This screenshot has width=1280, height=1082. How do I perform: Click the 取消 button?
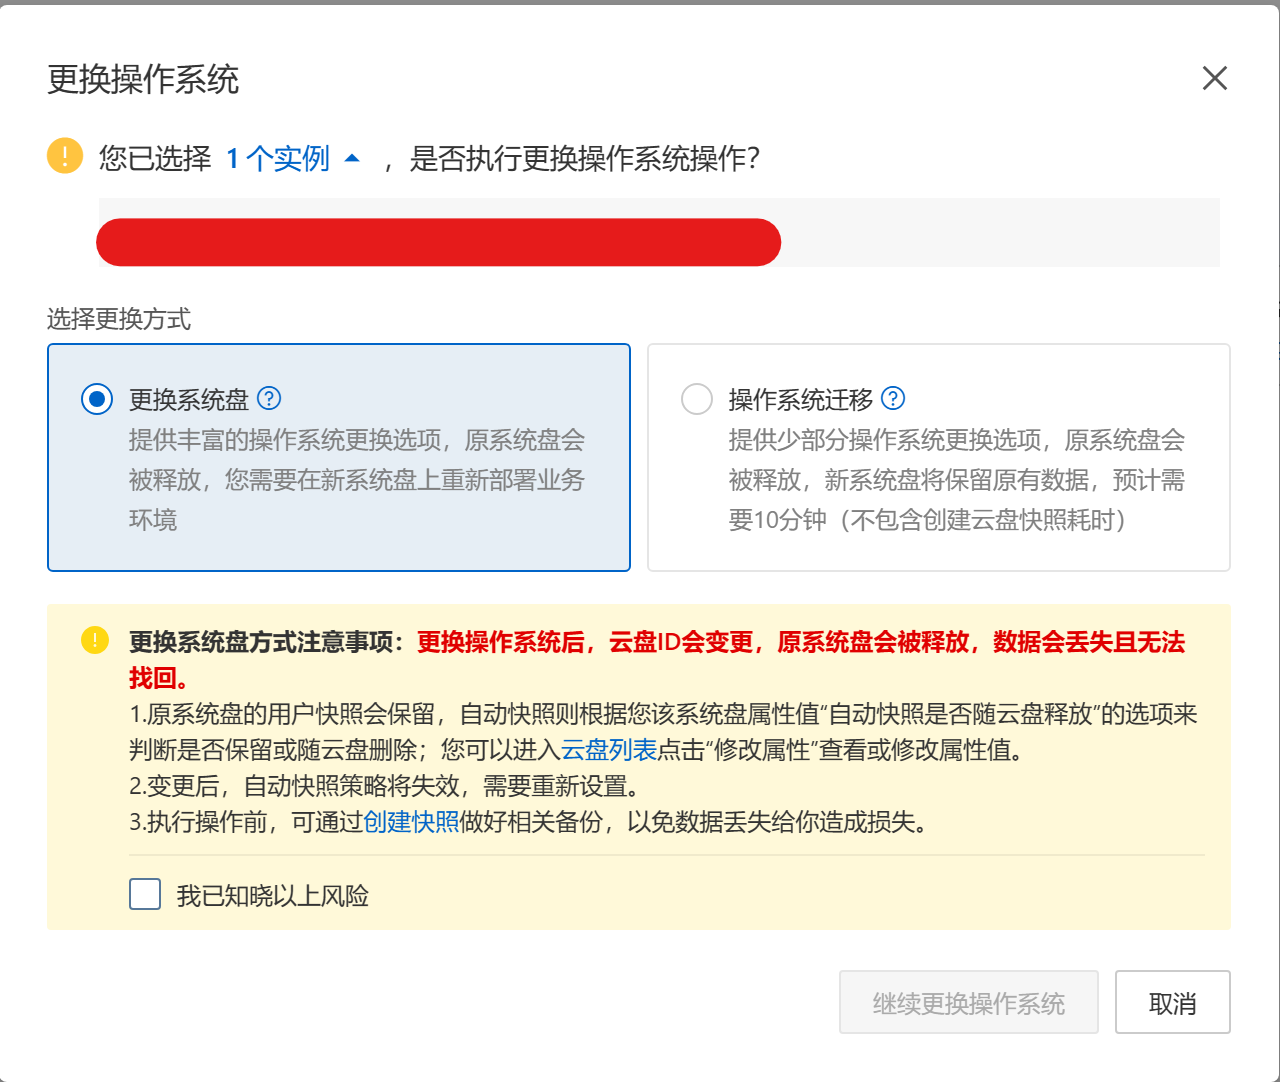point(1173,1002)
